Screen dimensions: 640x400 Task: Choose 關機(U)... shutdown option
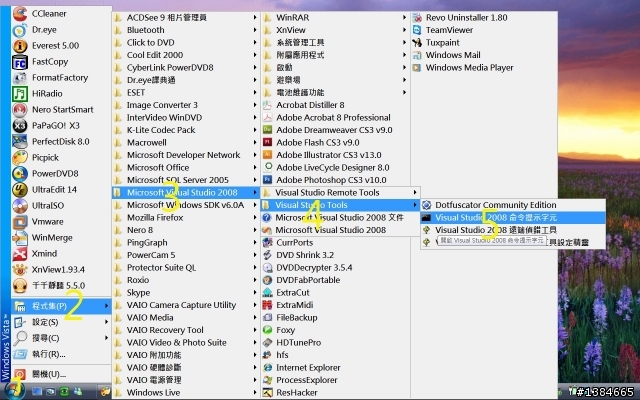point(61,374)
